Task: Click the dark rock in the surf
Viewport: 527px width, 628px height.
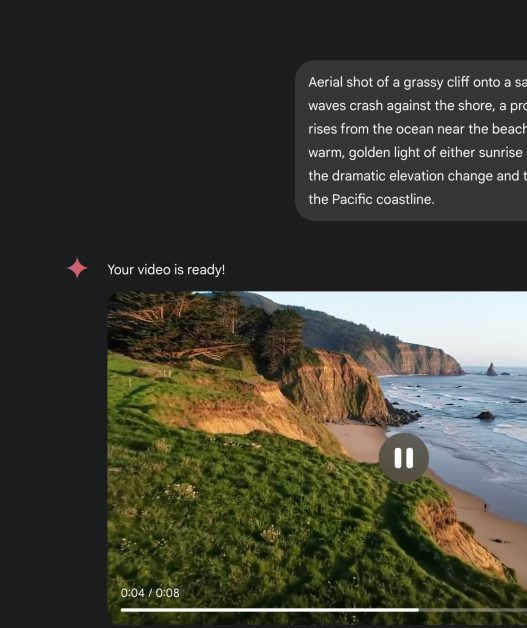Action: (x=485, y=415)
